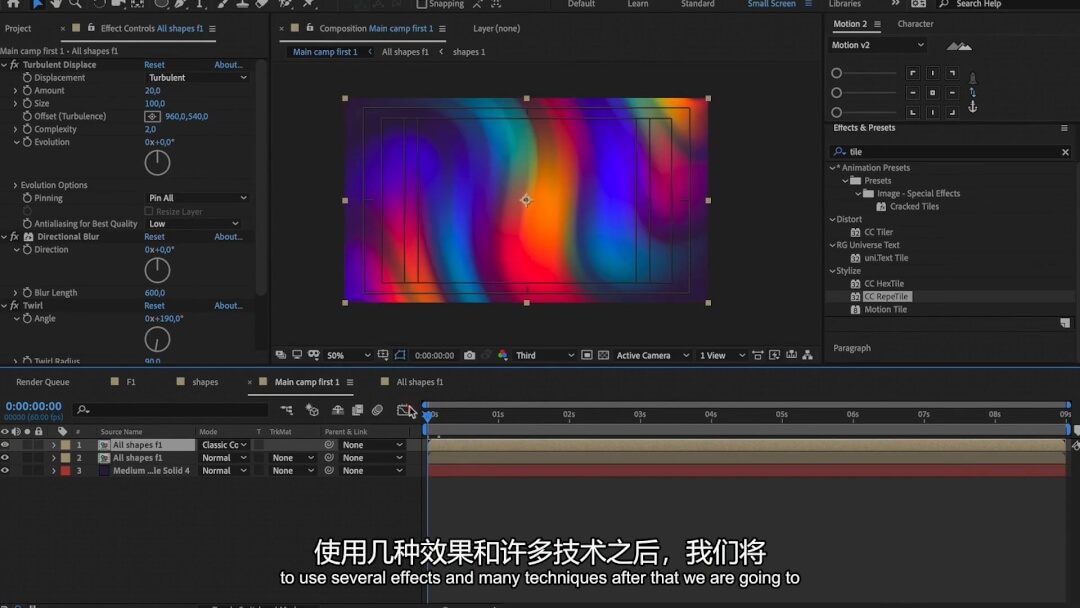
Task: Click the mountains logo in Motion 2 panel
Action: (x=959, y=46)
